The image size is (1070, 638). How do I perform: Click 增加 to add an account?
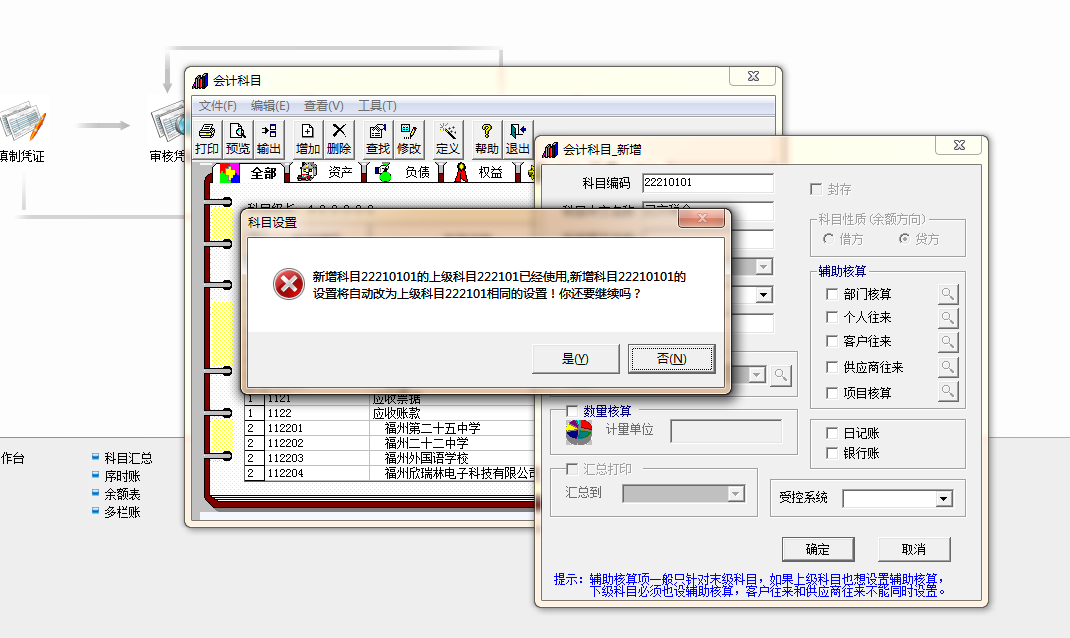(308, 139)
